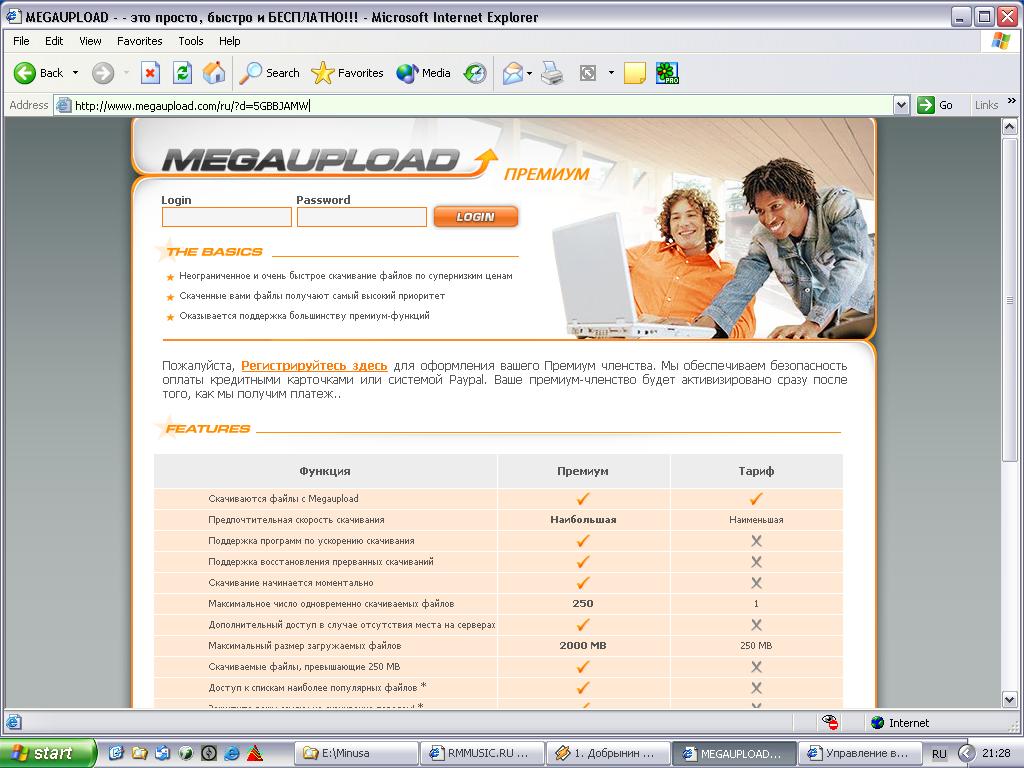Click the Megaupload logo
The image size is (1024, 768).
pos(329,161)
